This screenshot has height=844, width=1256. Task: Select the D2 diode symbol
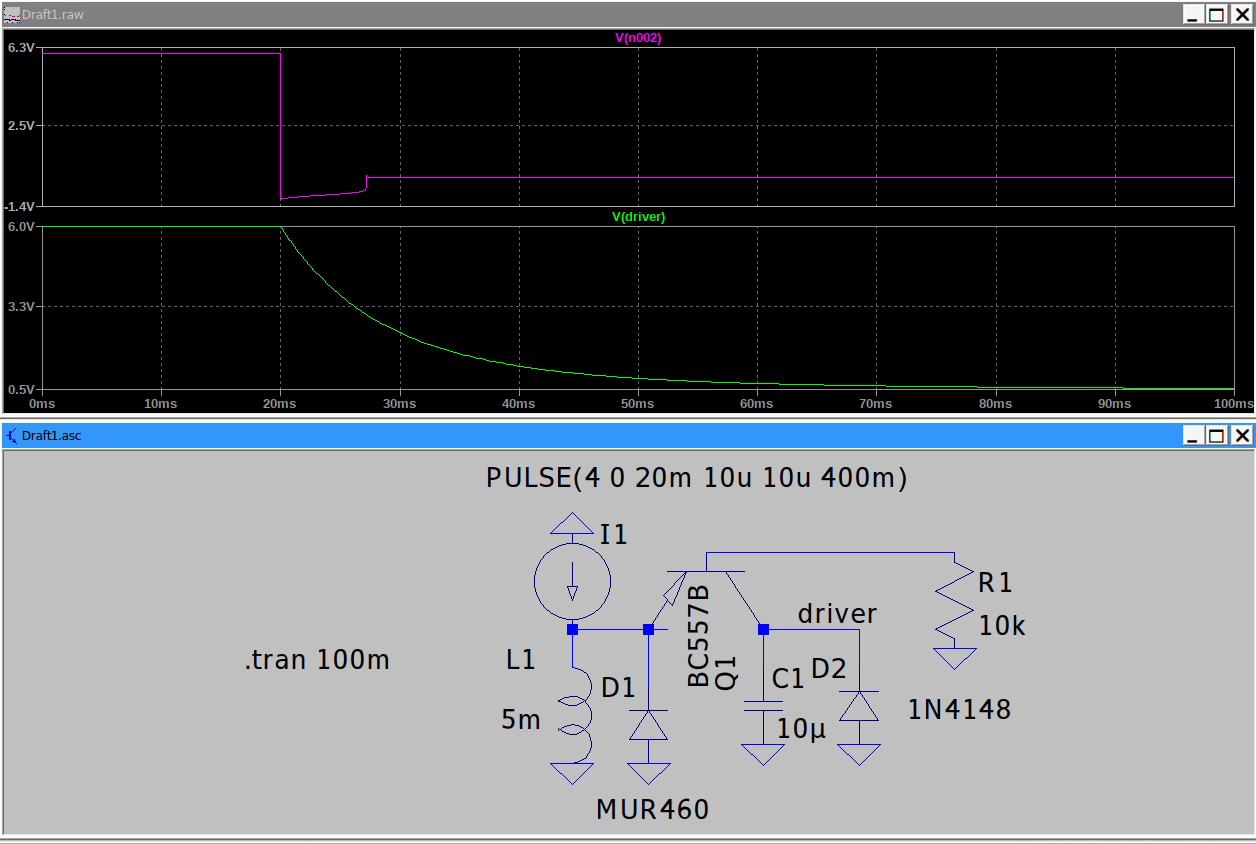859,706
